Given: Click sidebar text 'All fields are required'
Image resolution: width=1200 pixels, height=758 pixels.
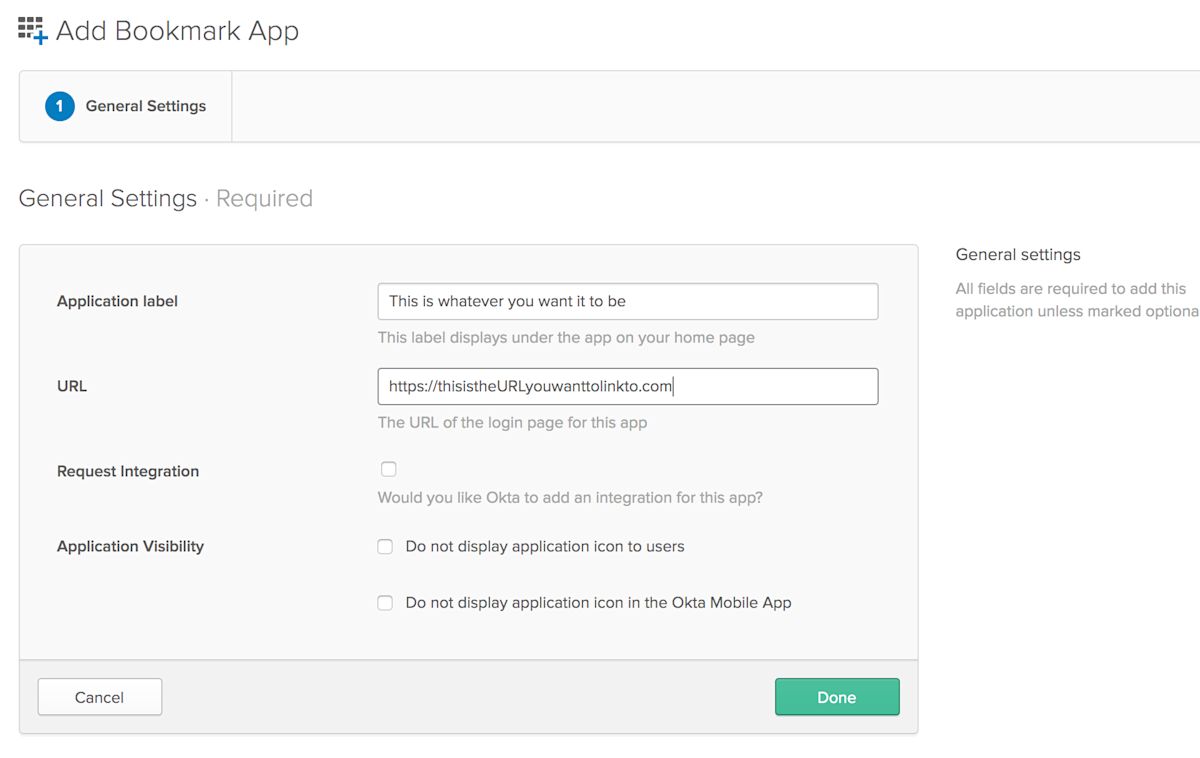Looking at the screenshot, I should (x=1077, y=300).
